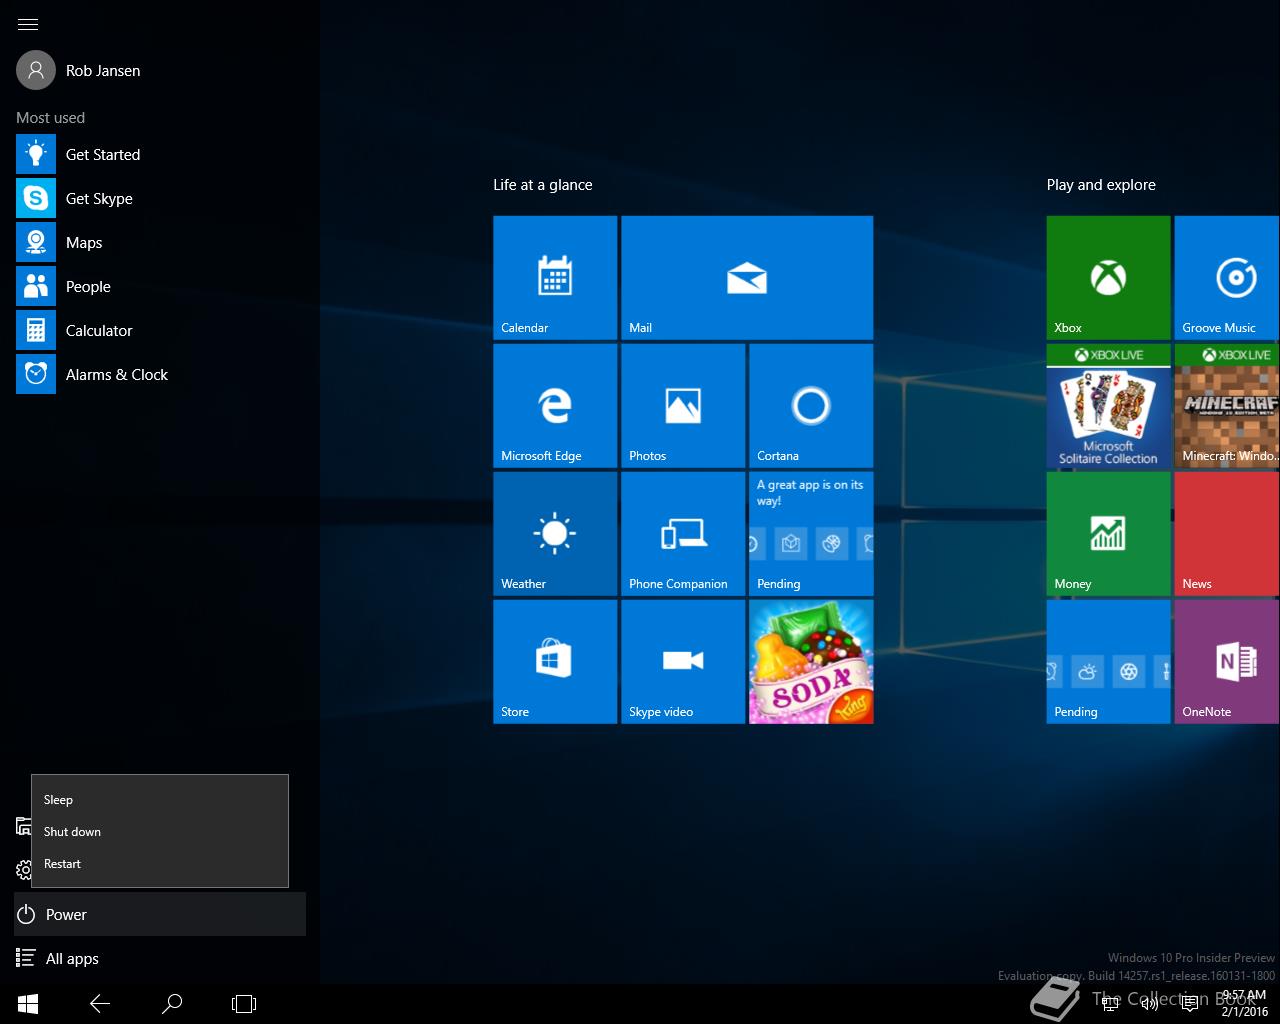Launch Microsoft Edge from its tile
Screen dimensions: 1280x1024
coord(555,406)
